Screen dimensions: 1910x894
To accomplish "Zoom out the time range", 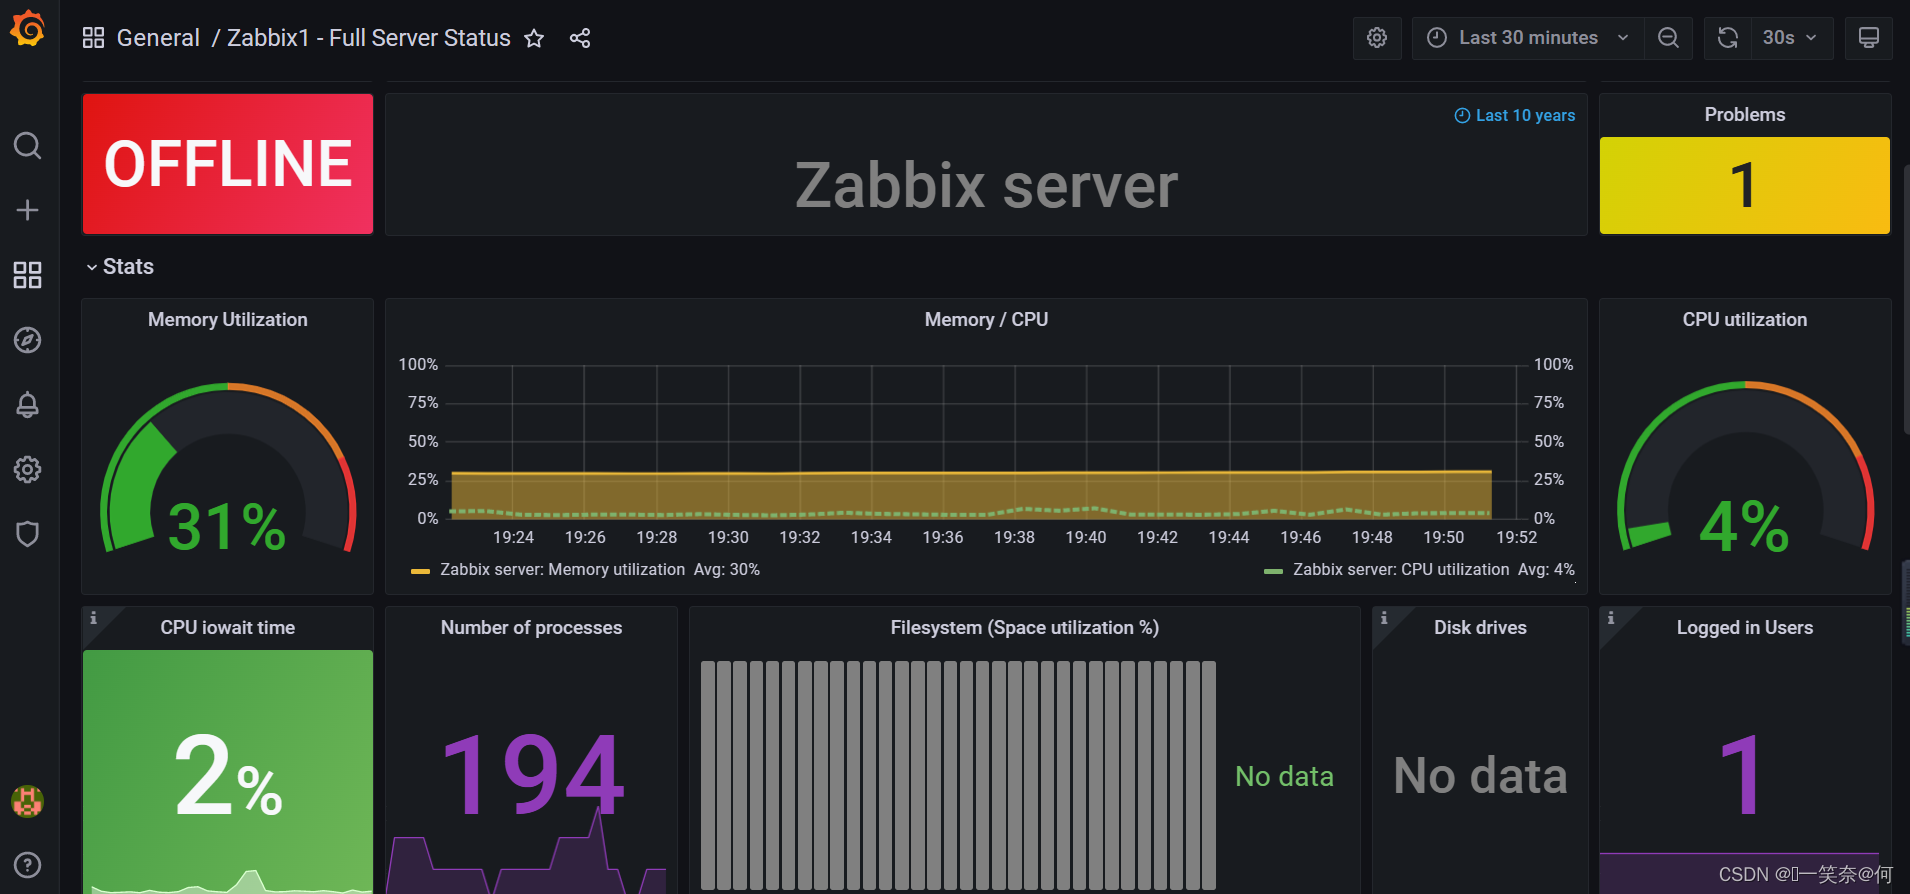I will pyautogui.click(x=1668, y=38).
